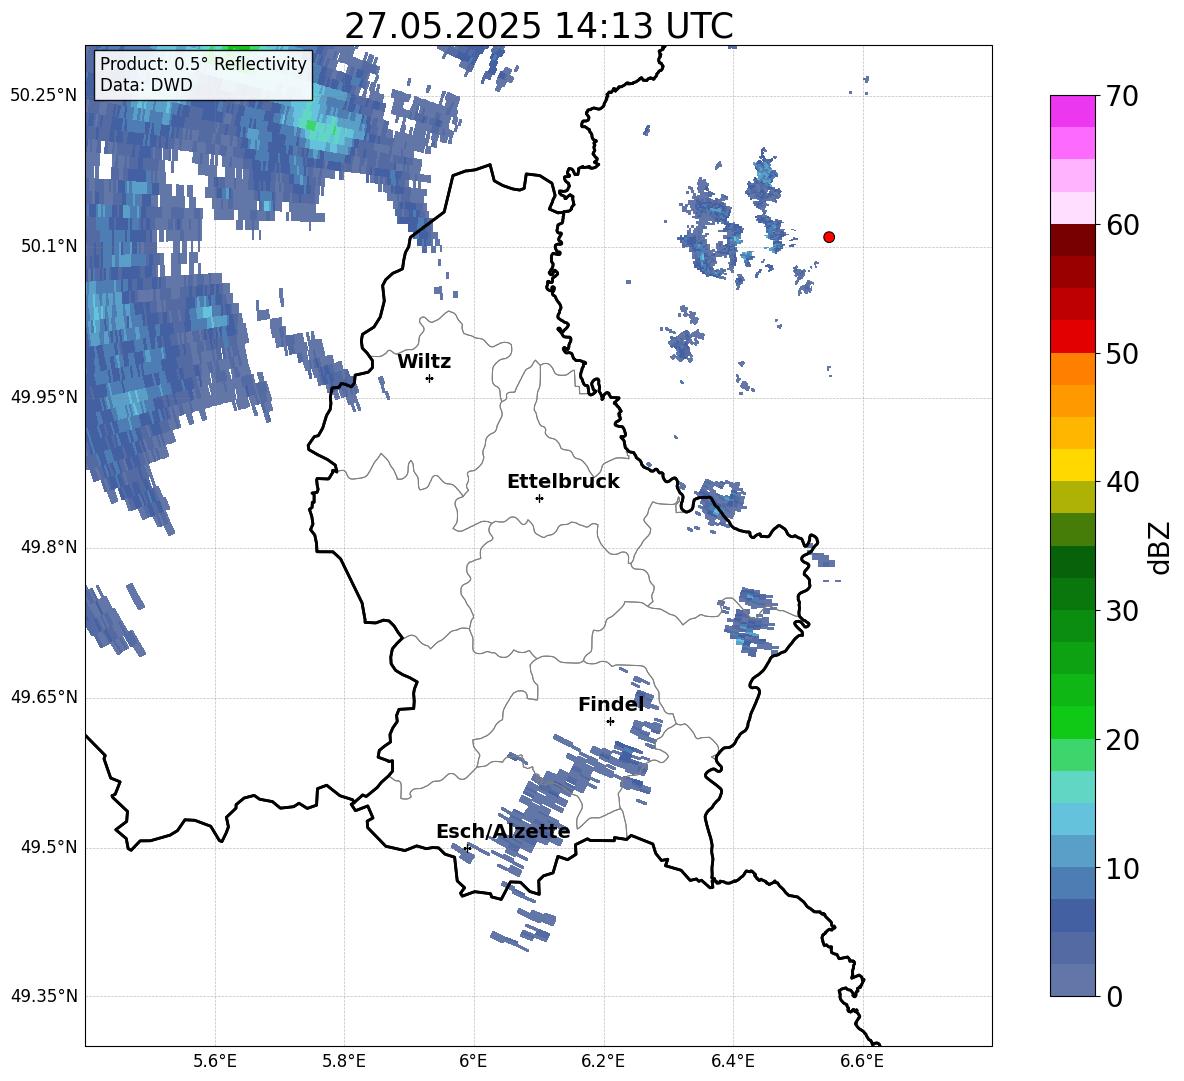
Task: Click the 70 tick on the colorbar
Action: 1122,97
